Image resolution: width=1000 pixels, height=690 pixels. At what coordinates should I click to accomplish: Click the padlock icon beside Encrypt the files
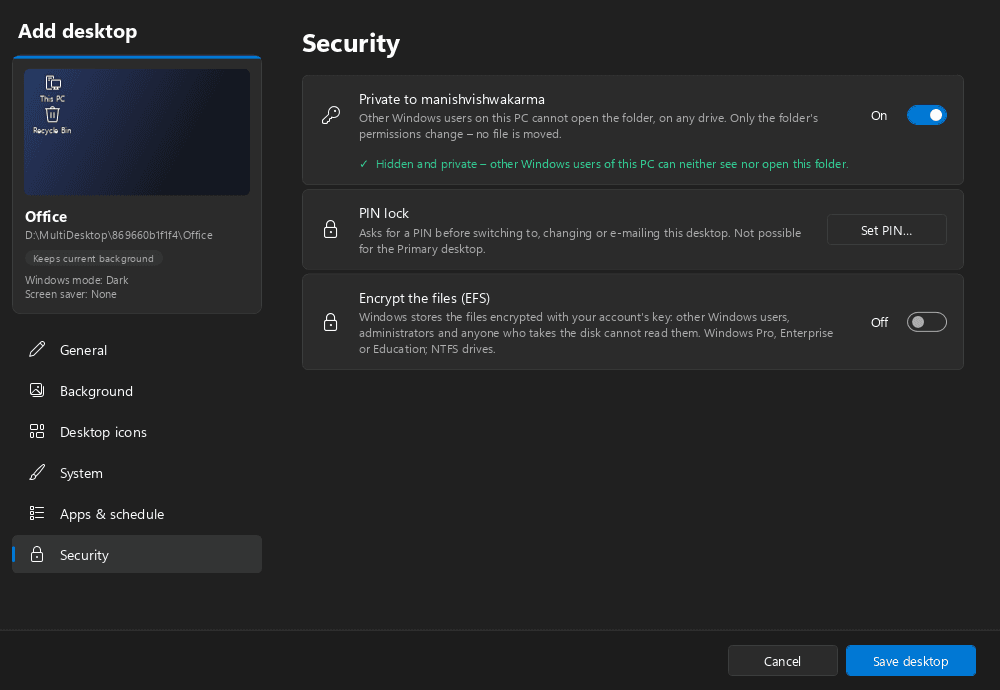(330, 322)
